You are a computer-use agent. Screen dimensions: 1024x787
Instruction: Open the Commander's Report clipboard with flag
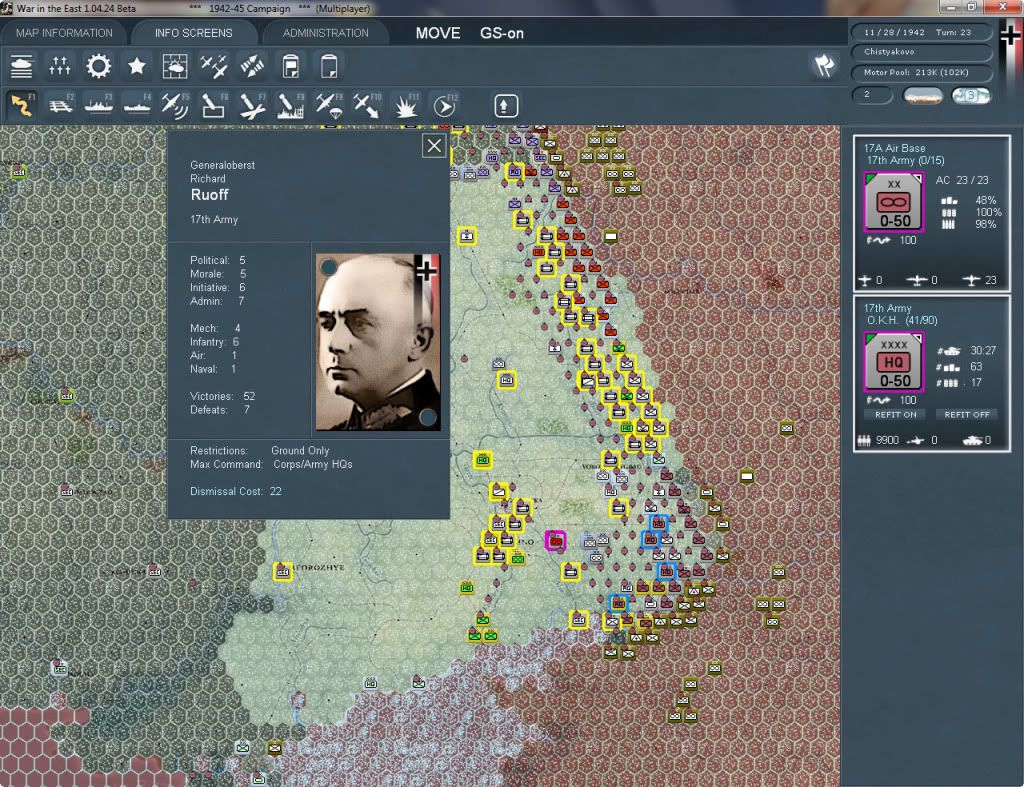click(x=291, y=66)
